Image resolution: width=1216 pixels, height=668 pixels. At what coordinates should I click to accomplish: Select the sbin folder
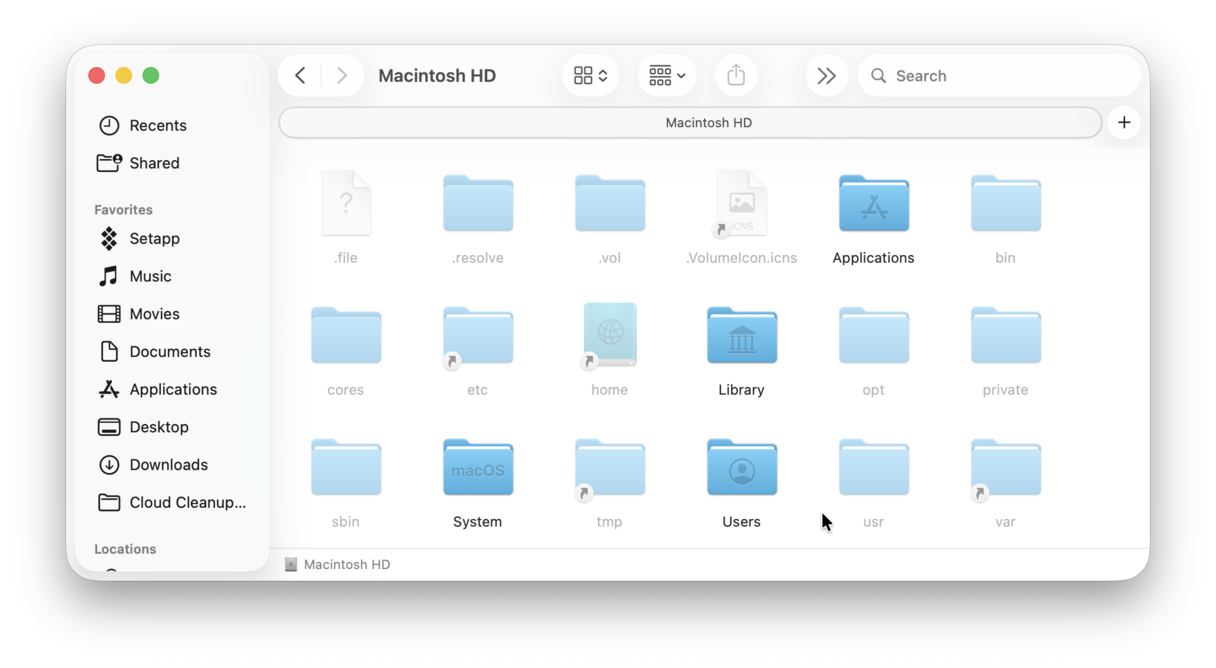tap(346, 468)
